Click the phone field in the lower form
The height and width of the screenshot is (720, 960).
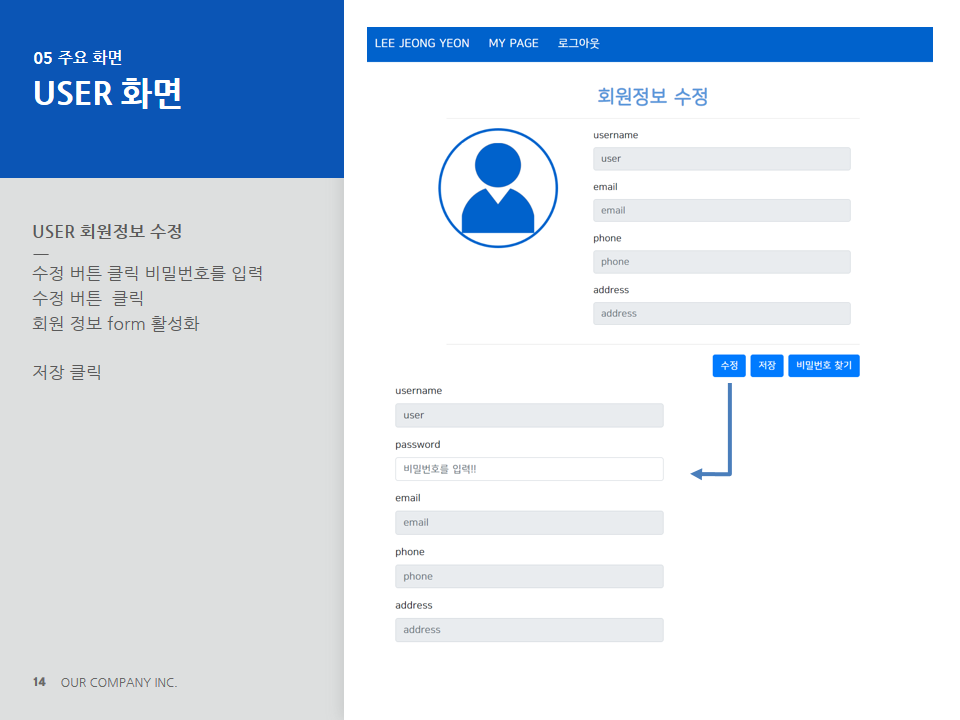pos(529,576)
